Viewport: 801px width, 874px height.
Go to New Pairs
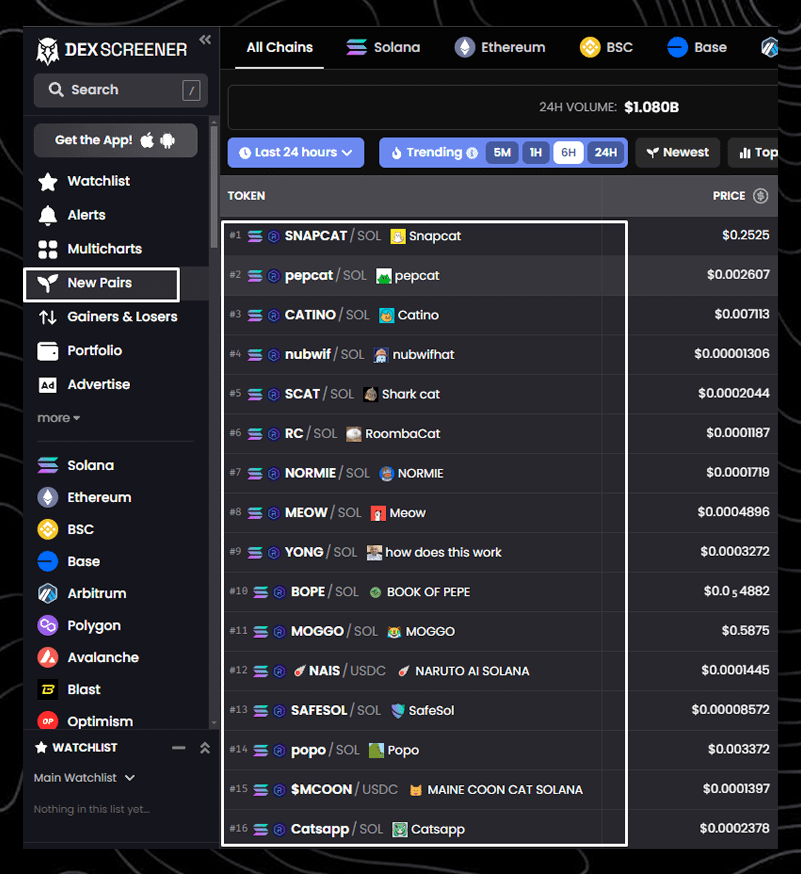coord(101,284)
